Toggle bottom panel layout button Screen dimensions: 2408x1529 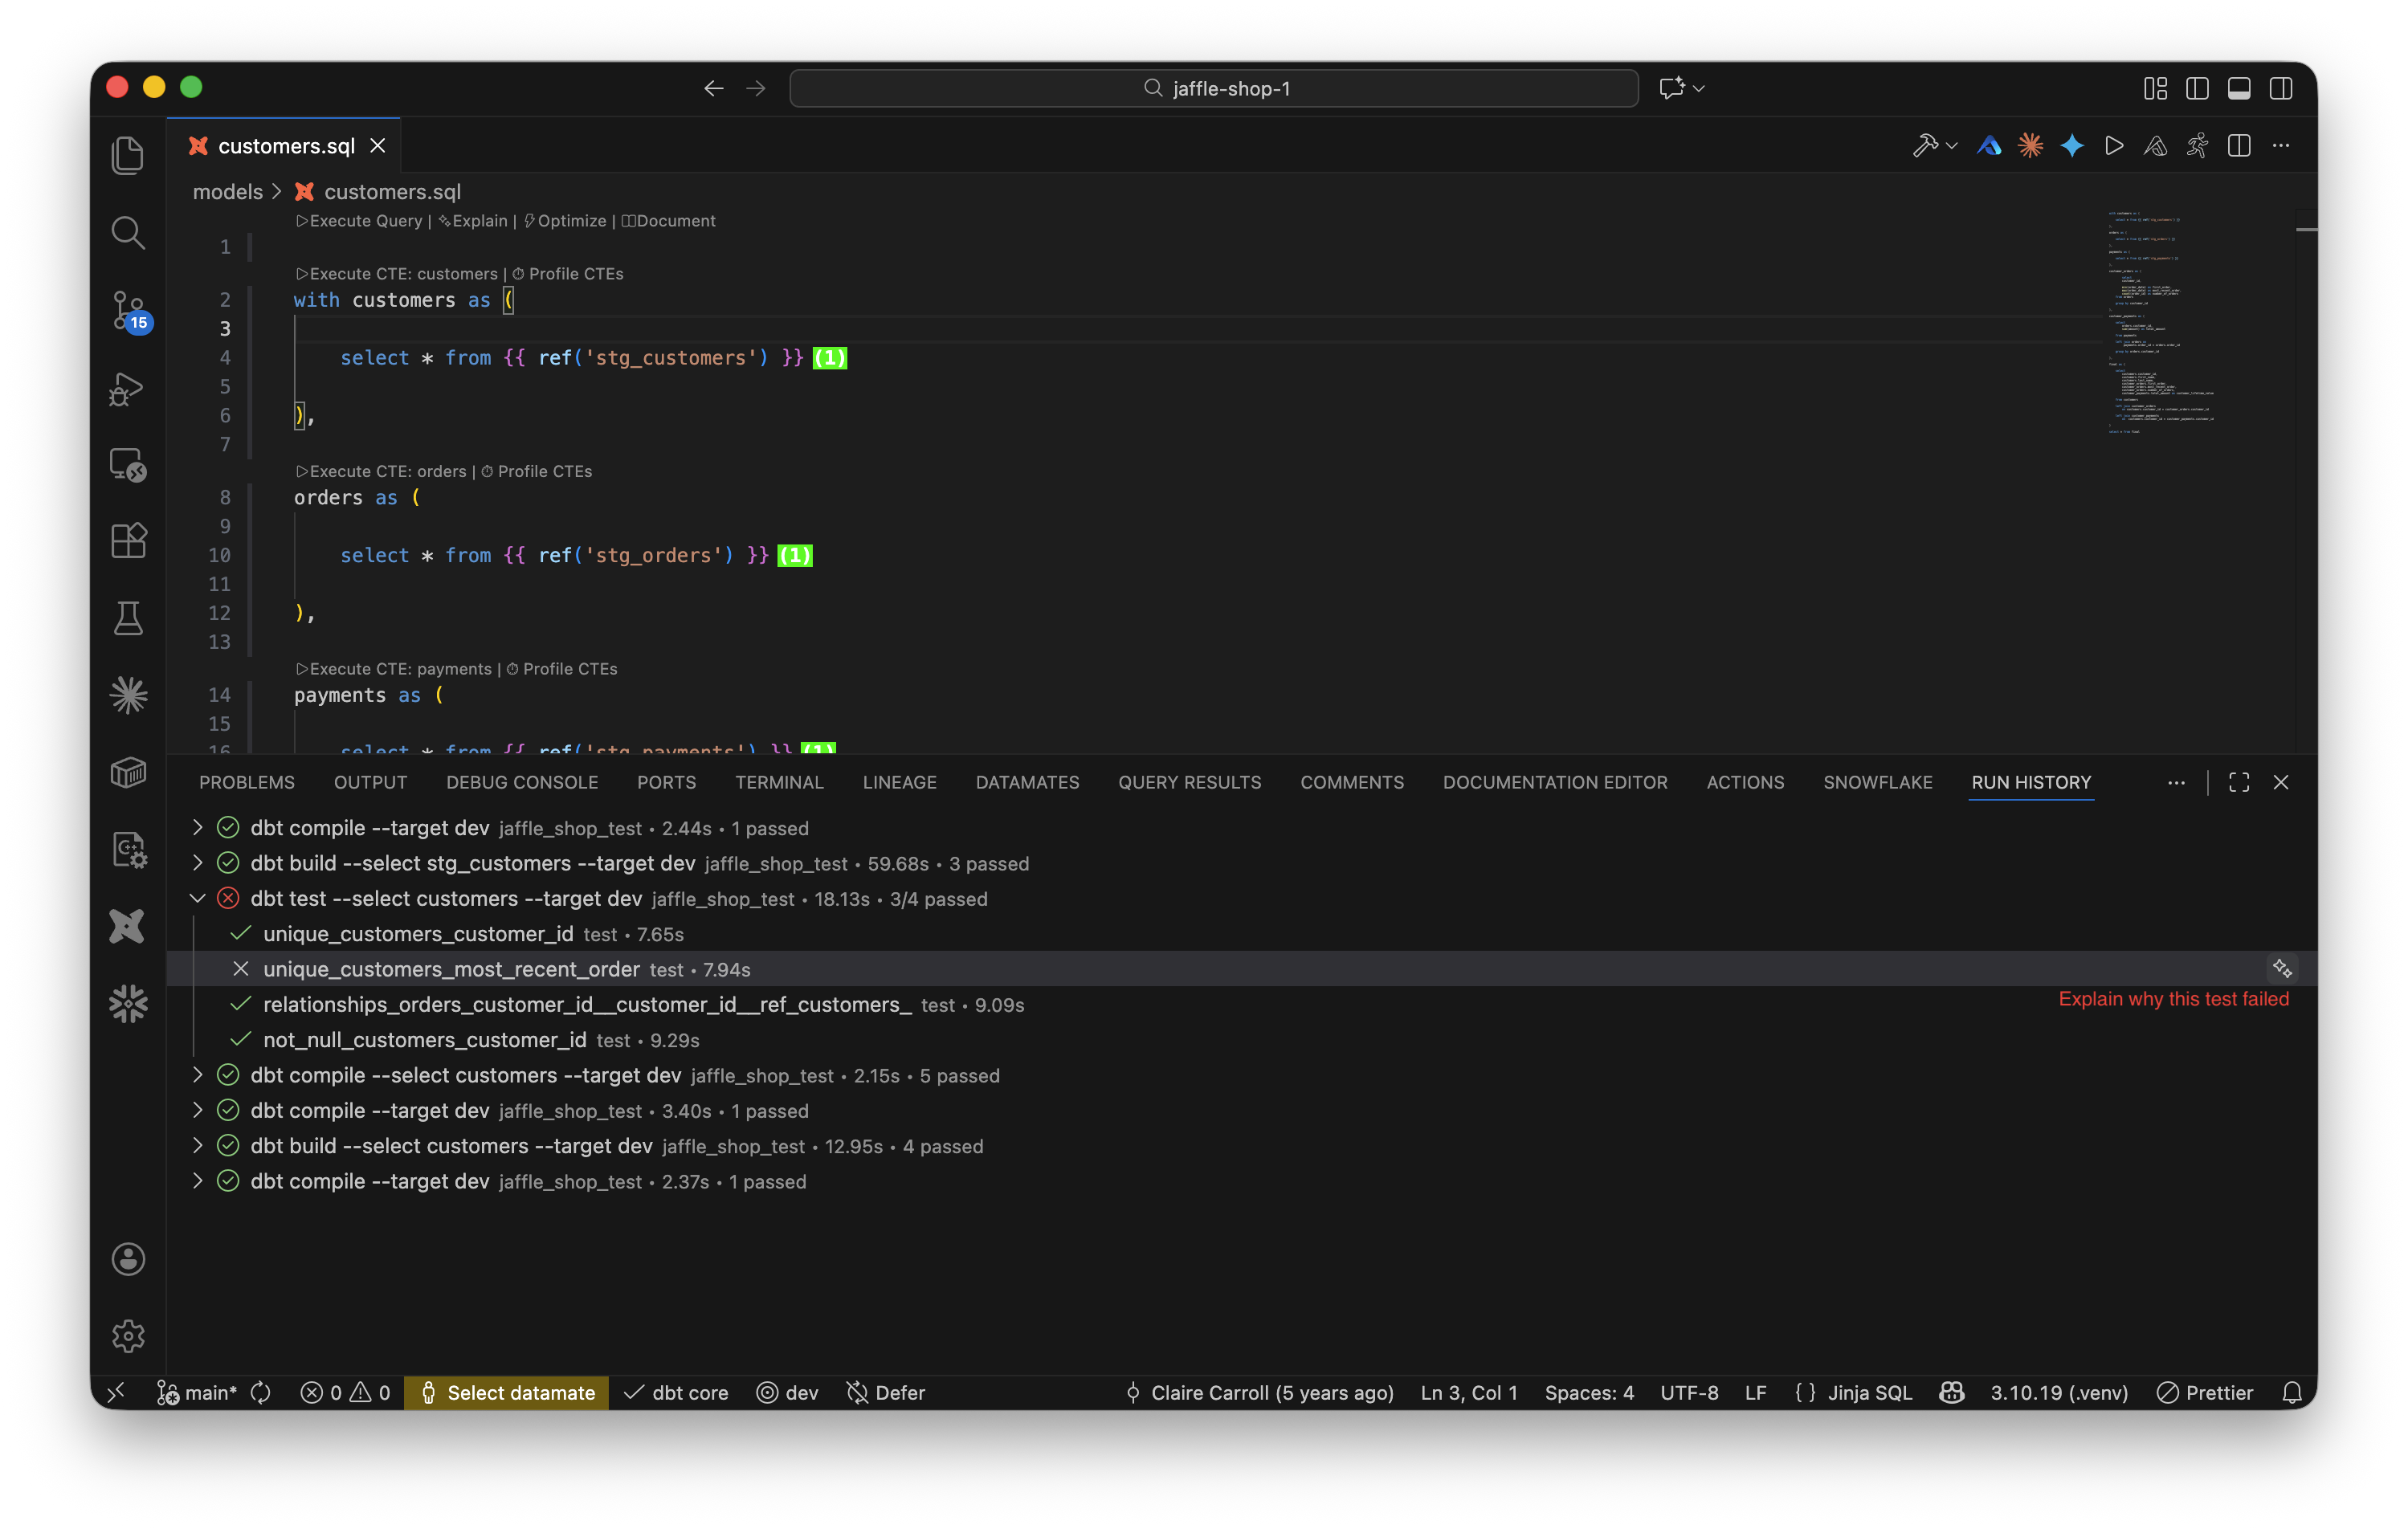pos(2239,88)
